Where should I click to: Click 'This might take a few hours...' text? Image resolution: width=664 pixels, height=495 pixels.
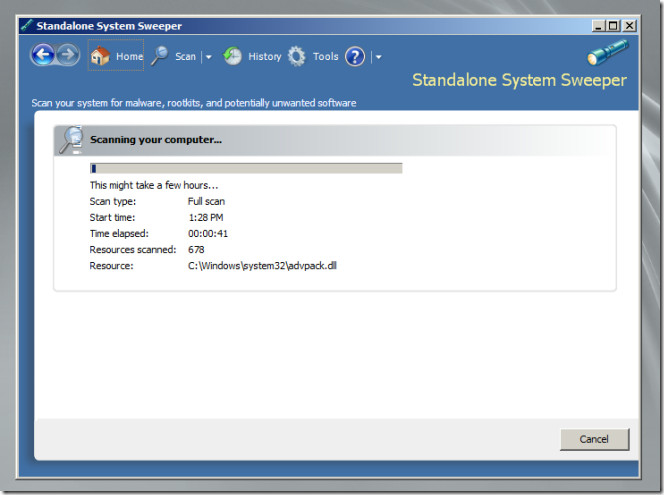click(x=154, y=185)
